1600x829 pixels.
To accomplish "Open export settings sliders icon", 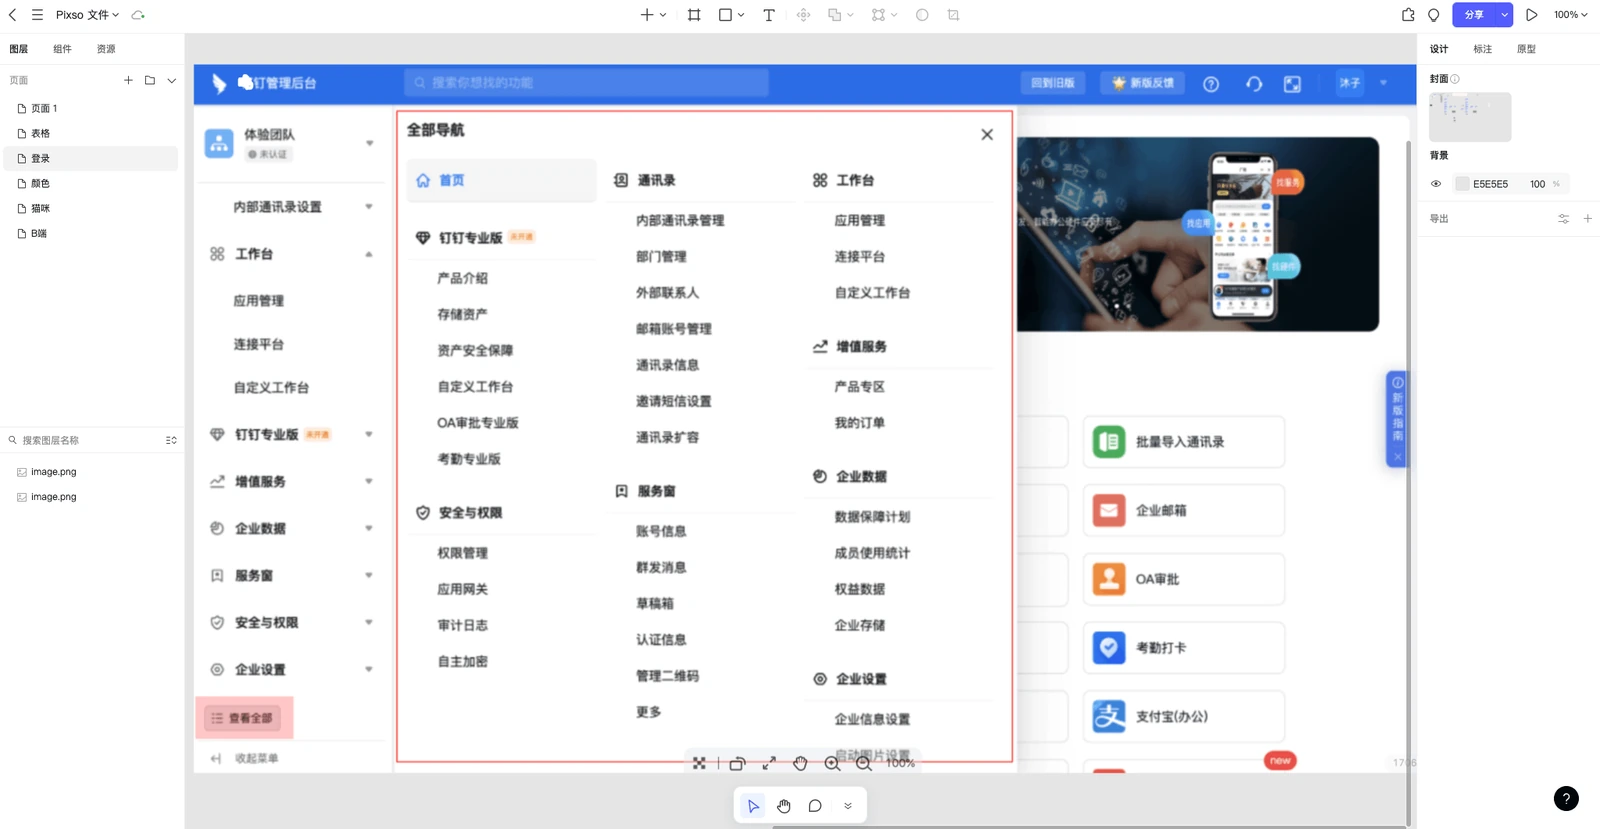I will tap(1563, 219).
